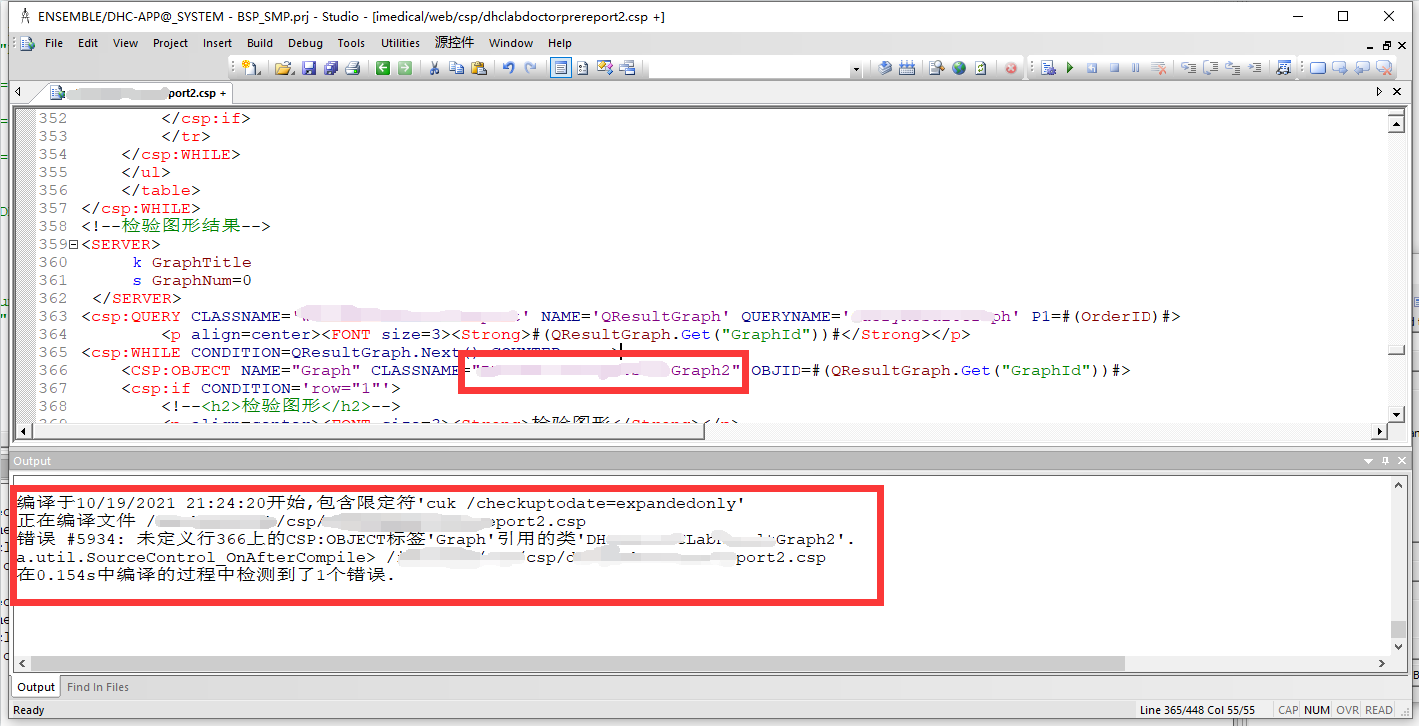
Task: Open the Output panel options dropdown arrow
Action: coord(1369,461)
